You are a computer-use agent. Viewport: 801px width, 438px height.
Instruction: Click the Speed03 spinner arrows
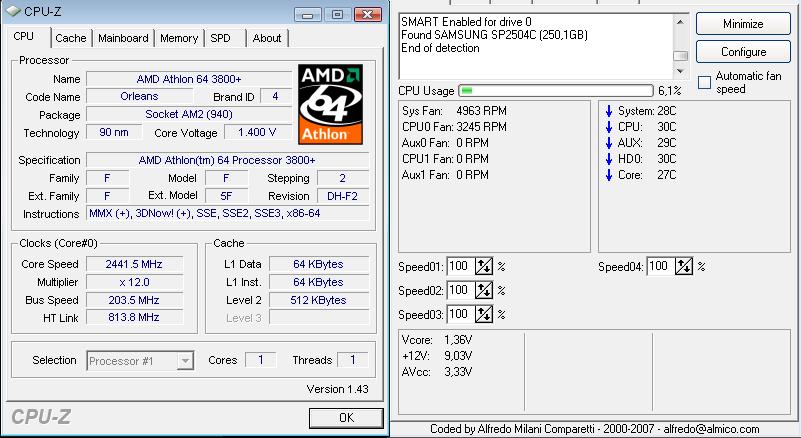pyautogui.click(x=483, y=314)
